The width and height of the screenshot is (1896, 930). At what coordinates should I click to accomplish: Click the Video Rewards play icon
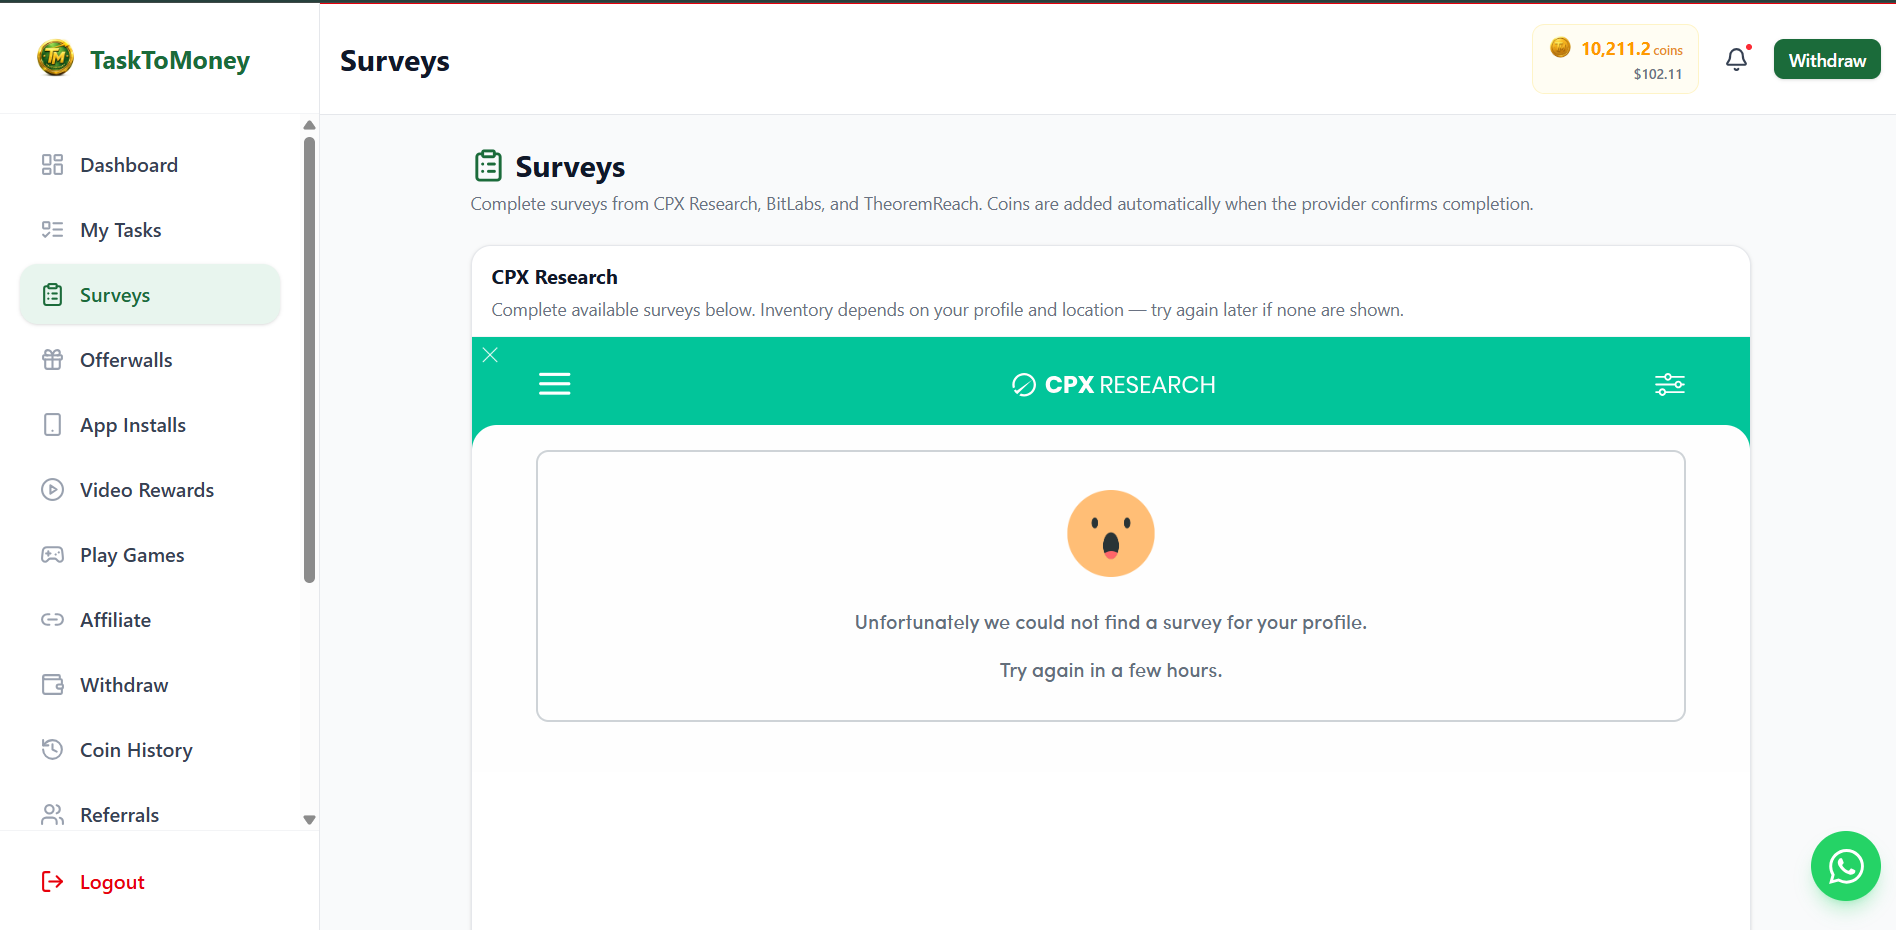coord(52,490)
